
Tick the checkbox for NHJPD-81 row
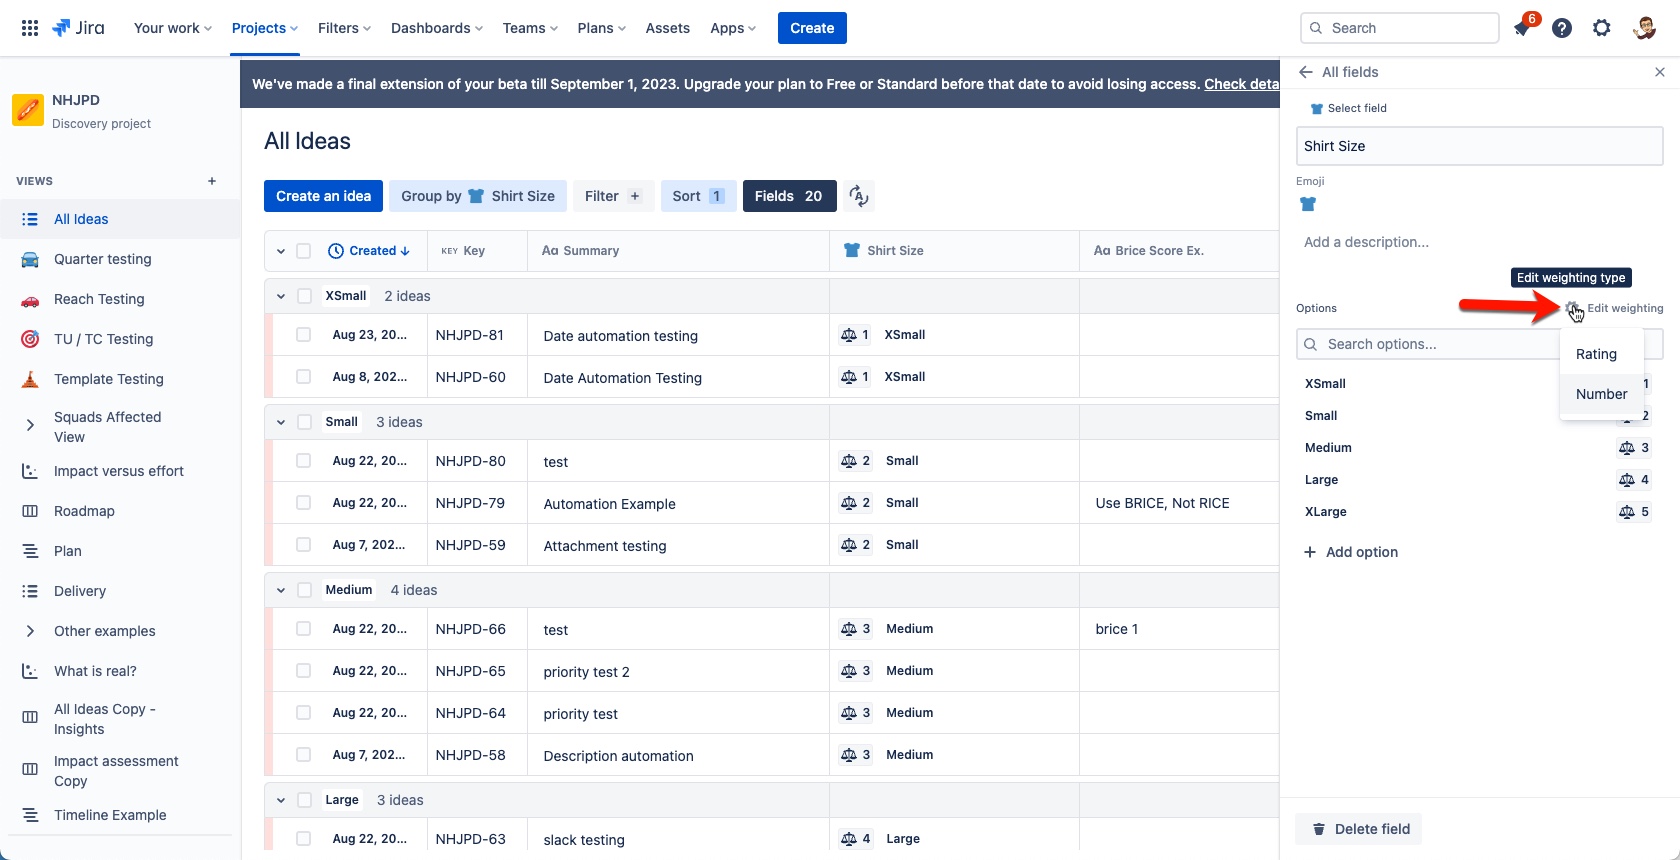[304, 335]
